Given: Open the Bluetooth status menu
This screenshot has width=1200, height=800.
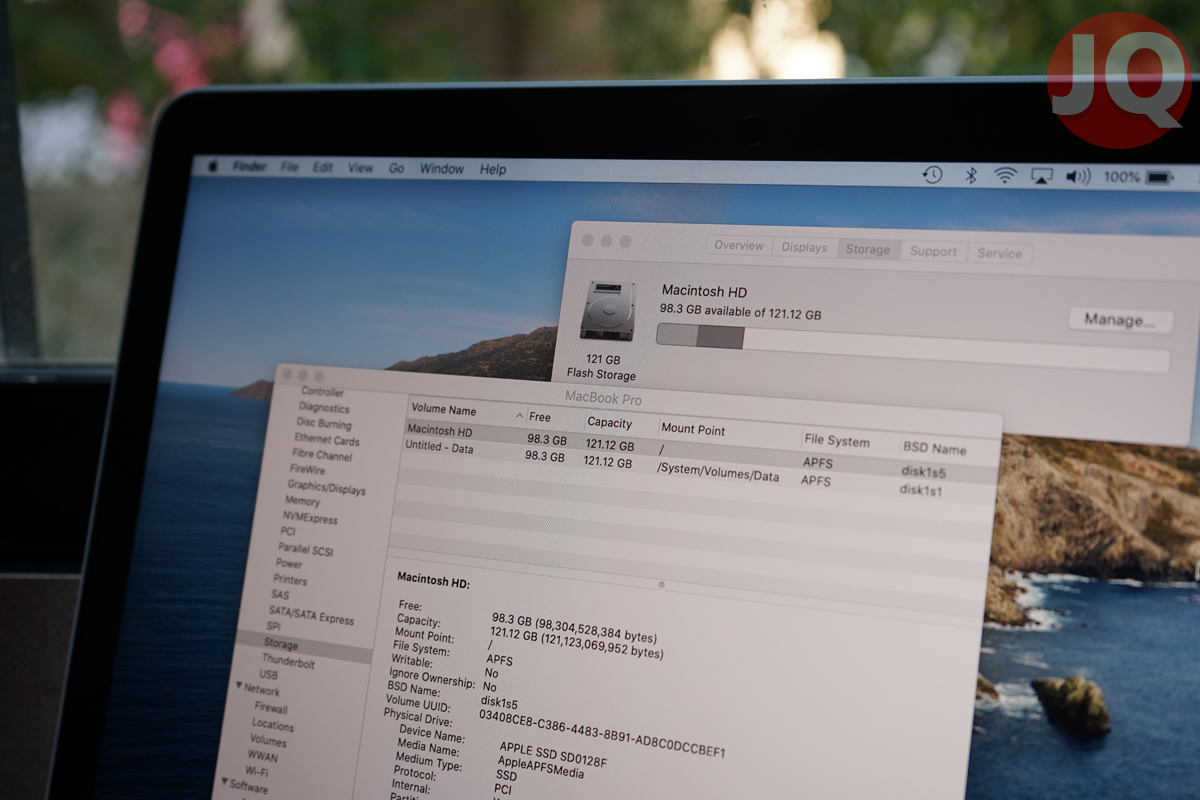Looking at the screenshot, I should [x=969, y=176].
